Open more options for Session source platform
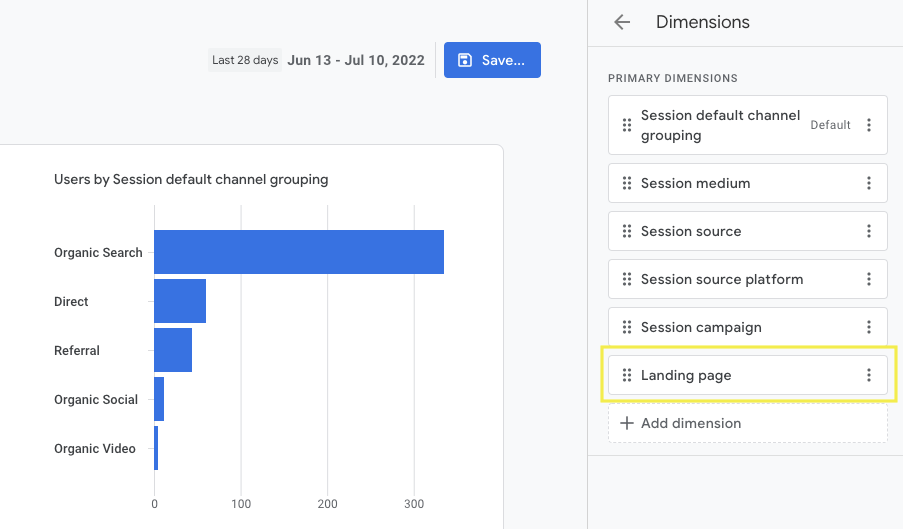 [868, 279]
